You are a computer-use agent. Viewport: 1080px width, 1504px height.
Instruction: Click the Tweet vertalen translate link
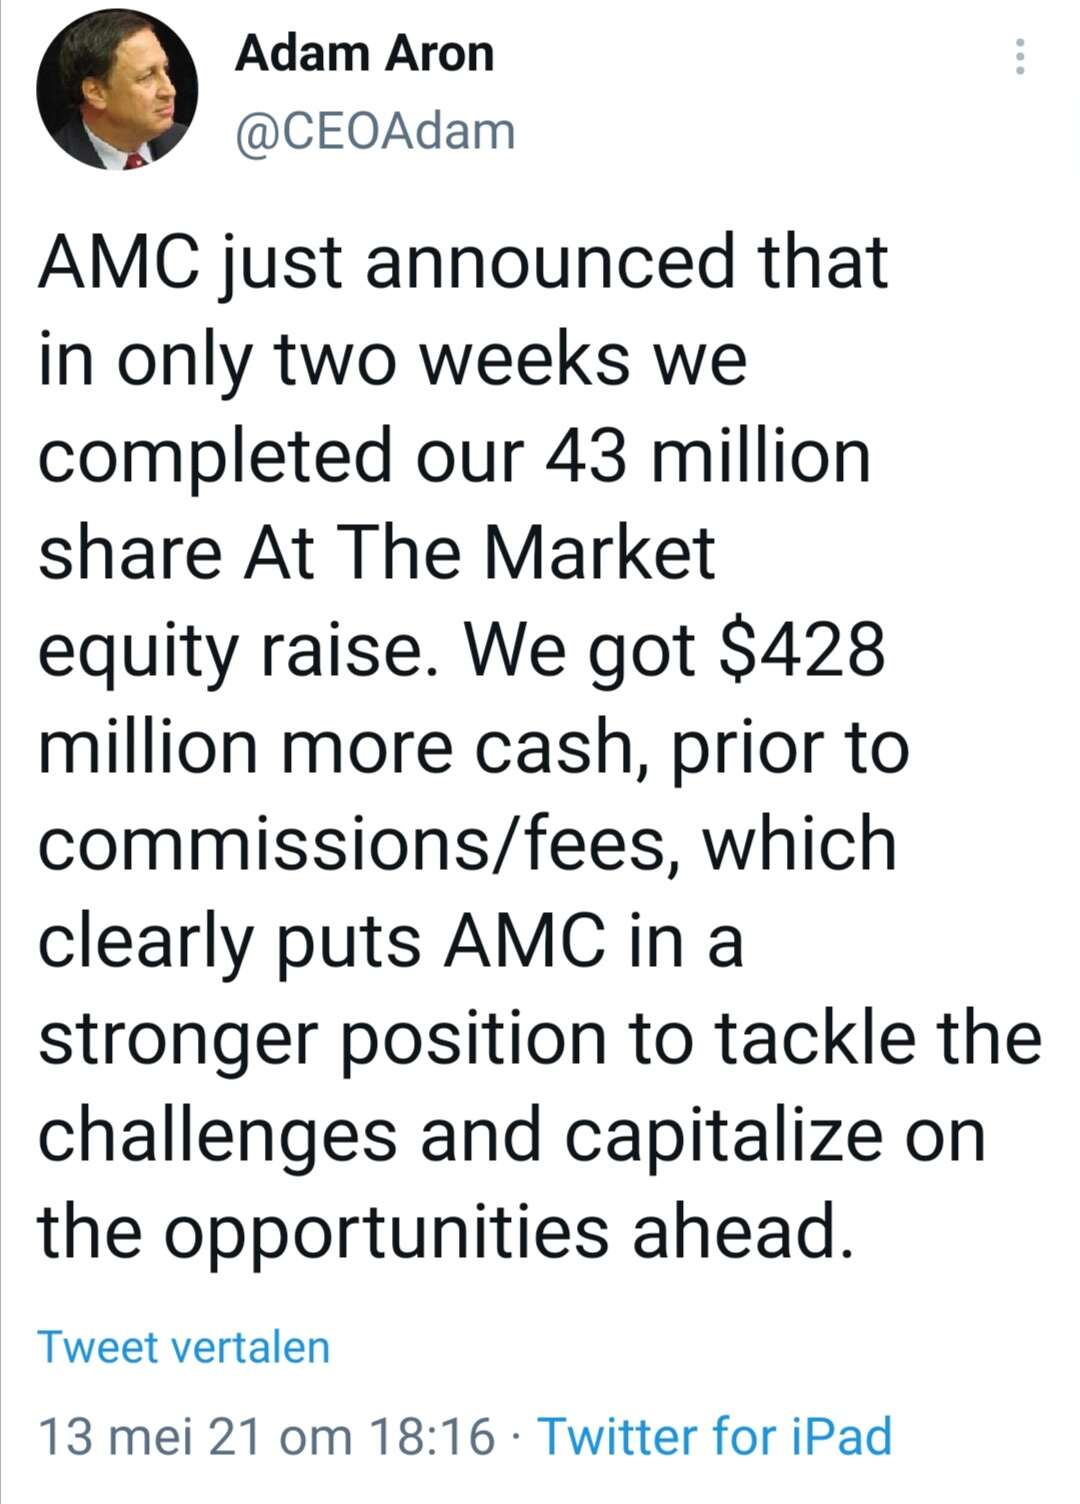click(183, 1347)
